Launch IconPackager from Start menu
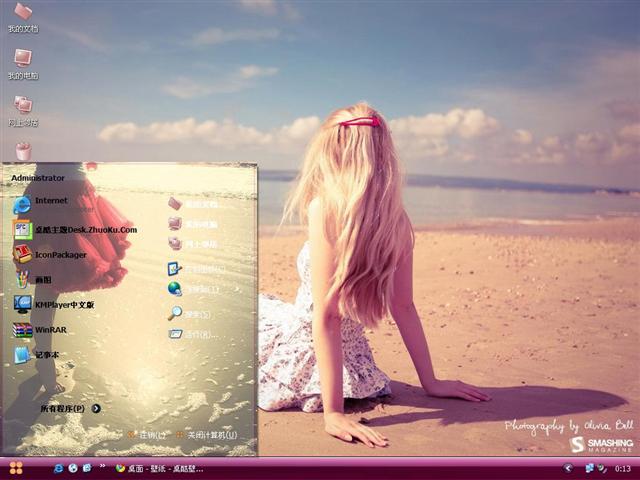Viewport: 640px width, 480px height. pyautogui.click(x=60, y=255)
